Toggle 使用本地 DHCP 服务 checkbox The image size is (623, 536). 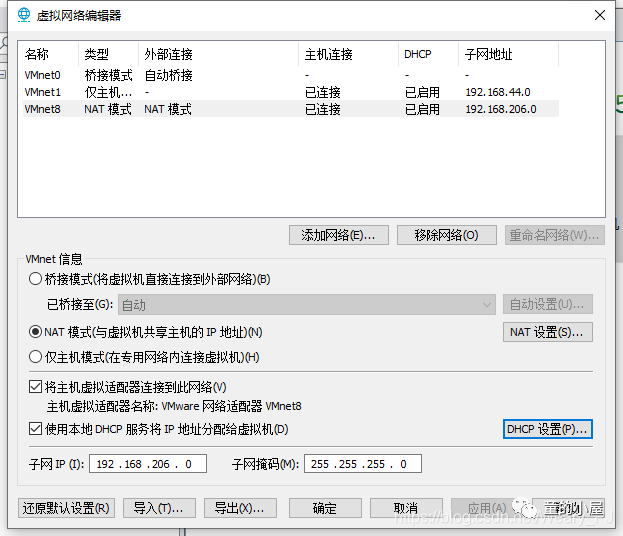(x=35, y=429)
